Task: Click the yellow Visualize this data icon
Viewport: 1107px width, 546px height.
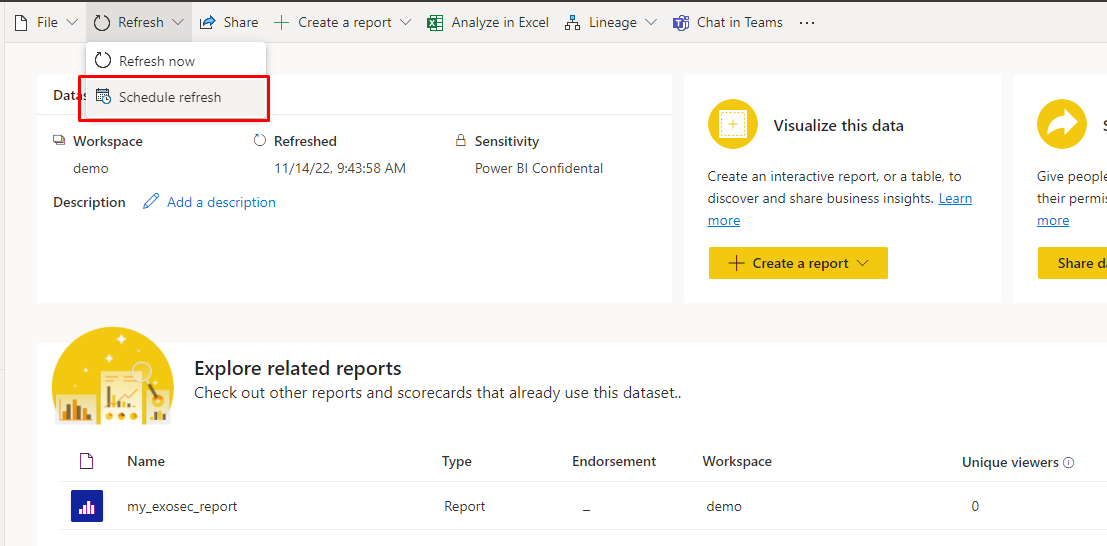Action: coord(733,125)
